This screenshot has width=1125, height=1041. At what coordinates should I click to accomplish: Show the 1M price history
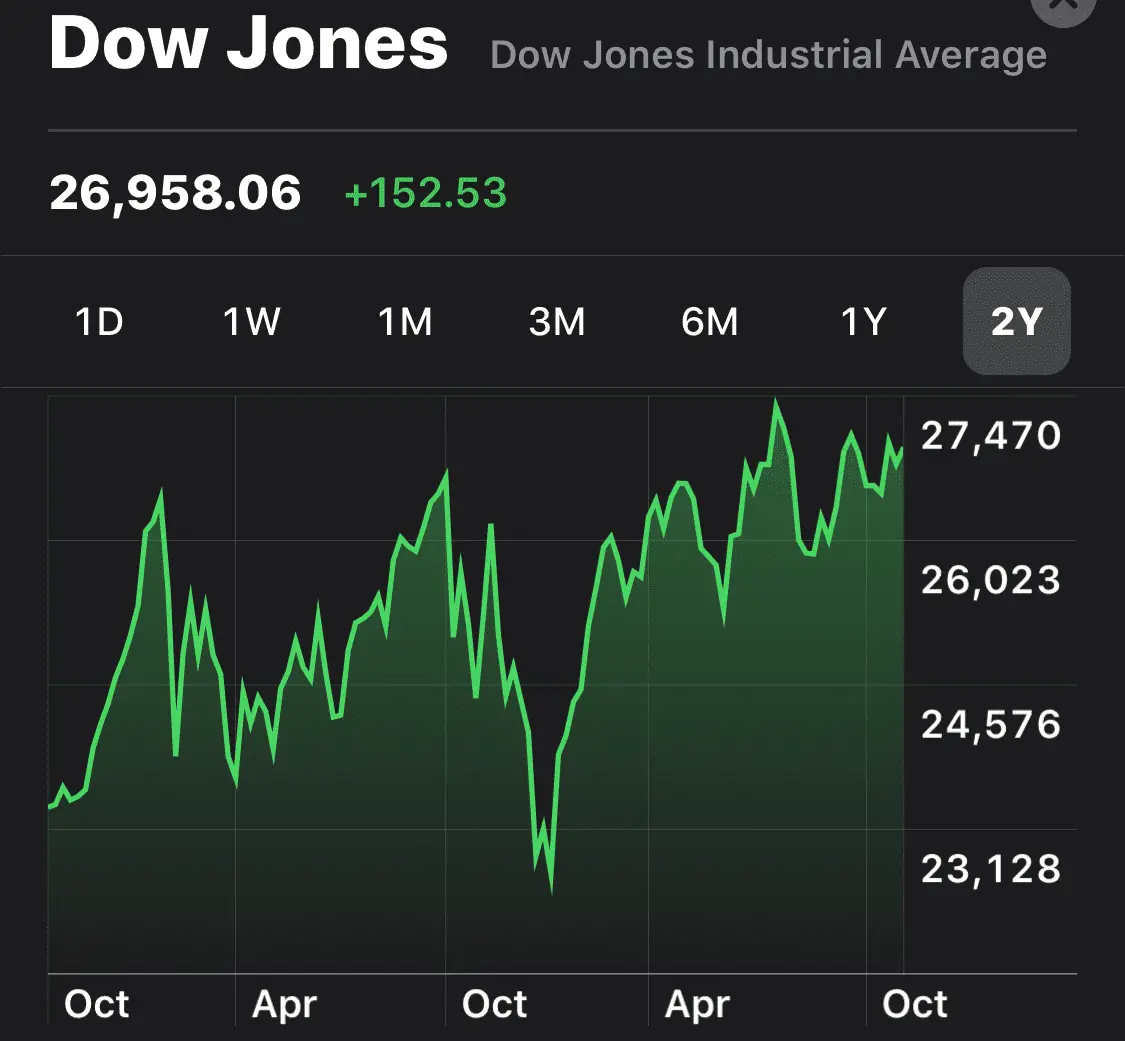pos(404,322)
